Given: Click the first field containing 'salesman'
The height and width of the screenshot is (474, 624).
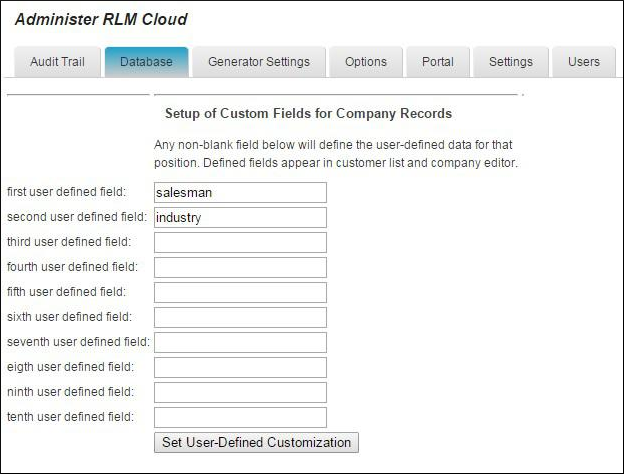Looking at the screenshot, I should (x=240, y=192).
